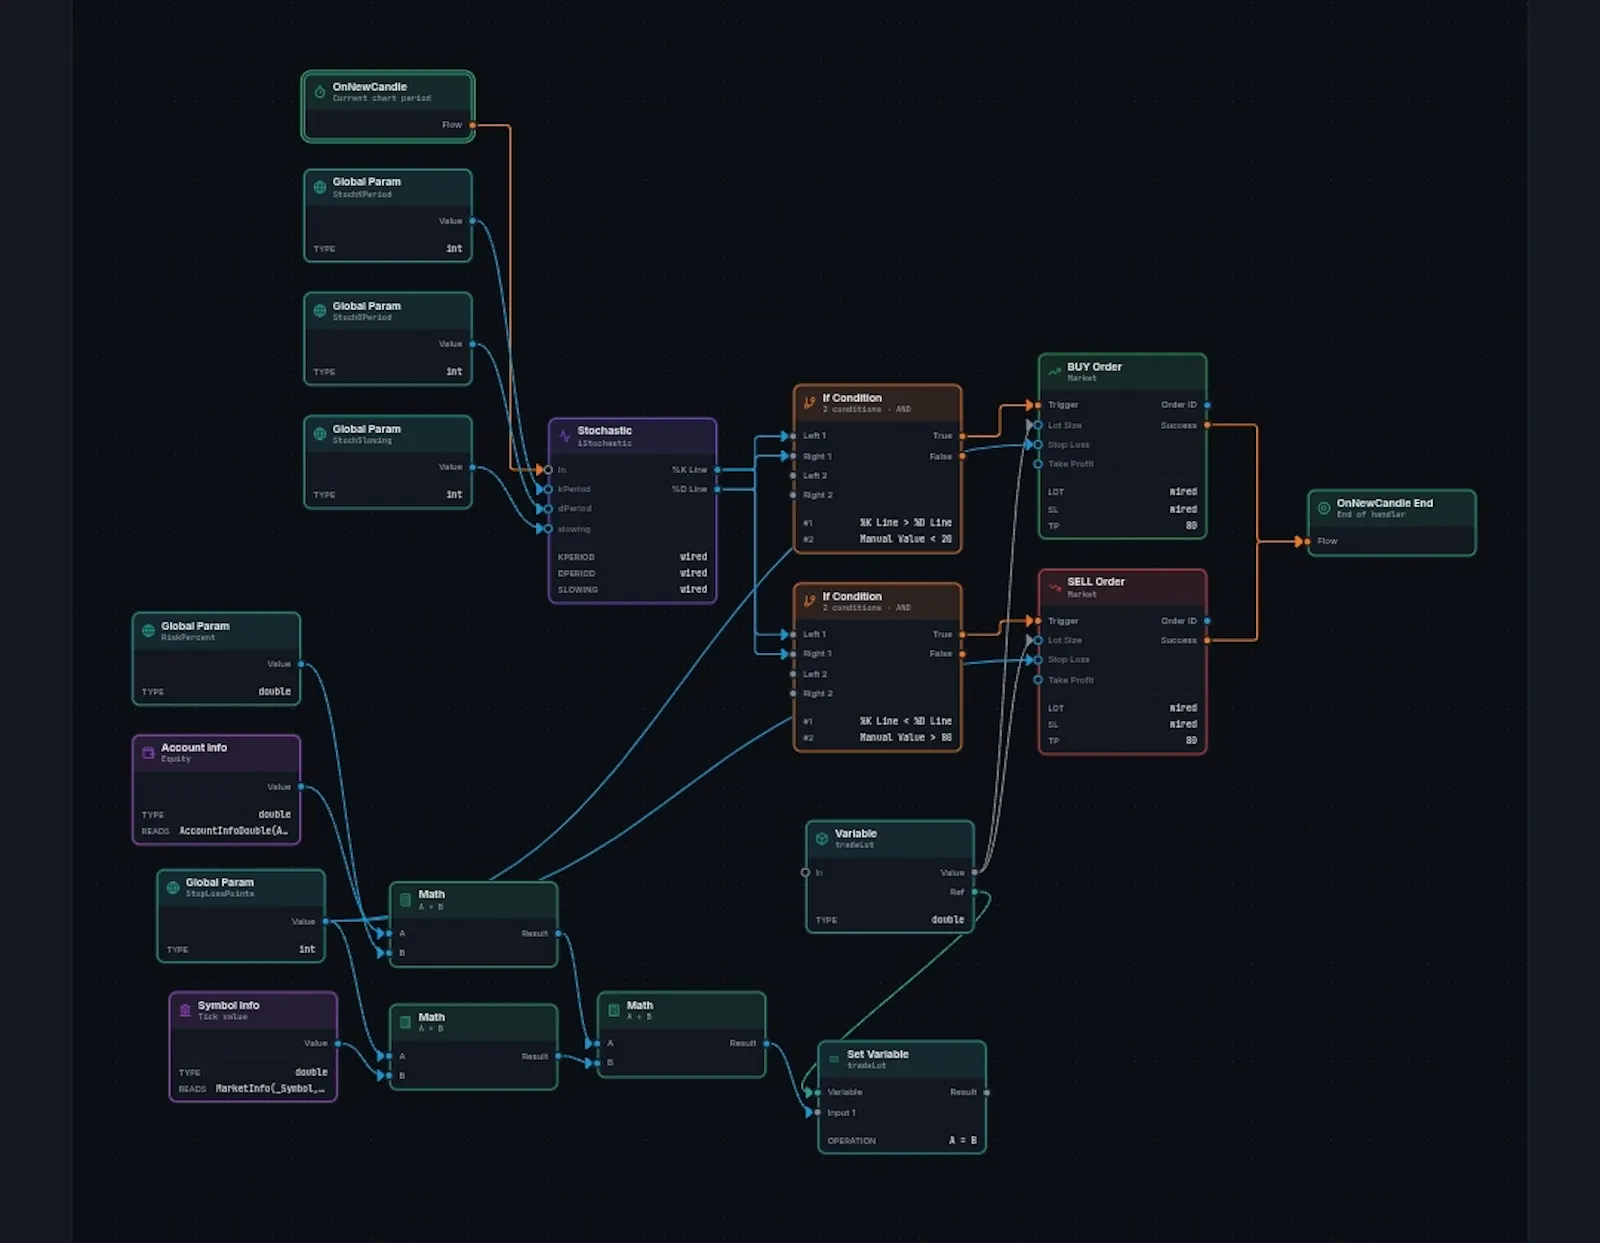This screenshot has height=1243, width=1600.
Task: Click the BUY Order's Order ID output port
Action: pos(1207,405)
